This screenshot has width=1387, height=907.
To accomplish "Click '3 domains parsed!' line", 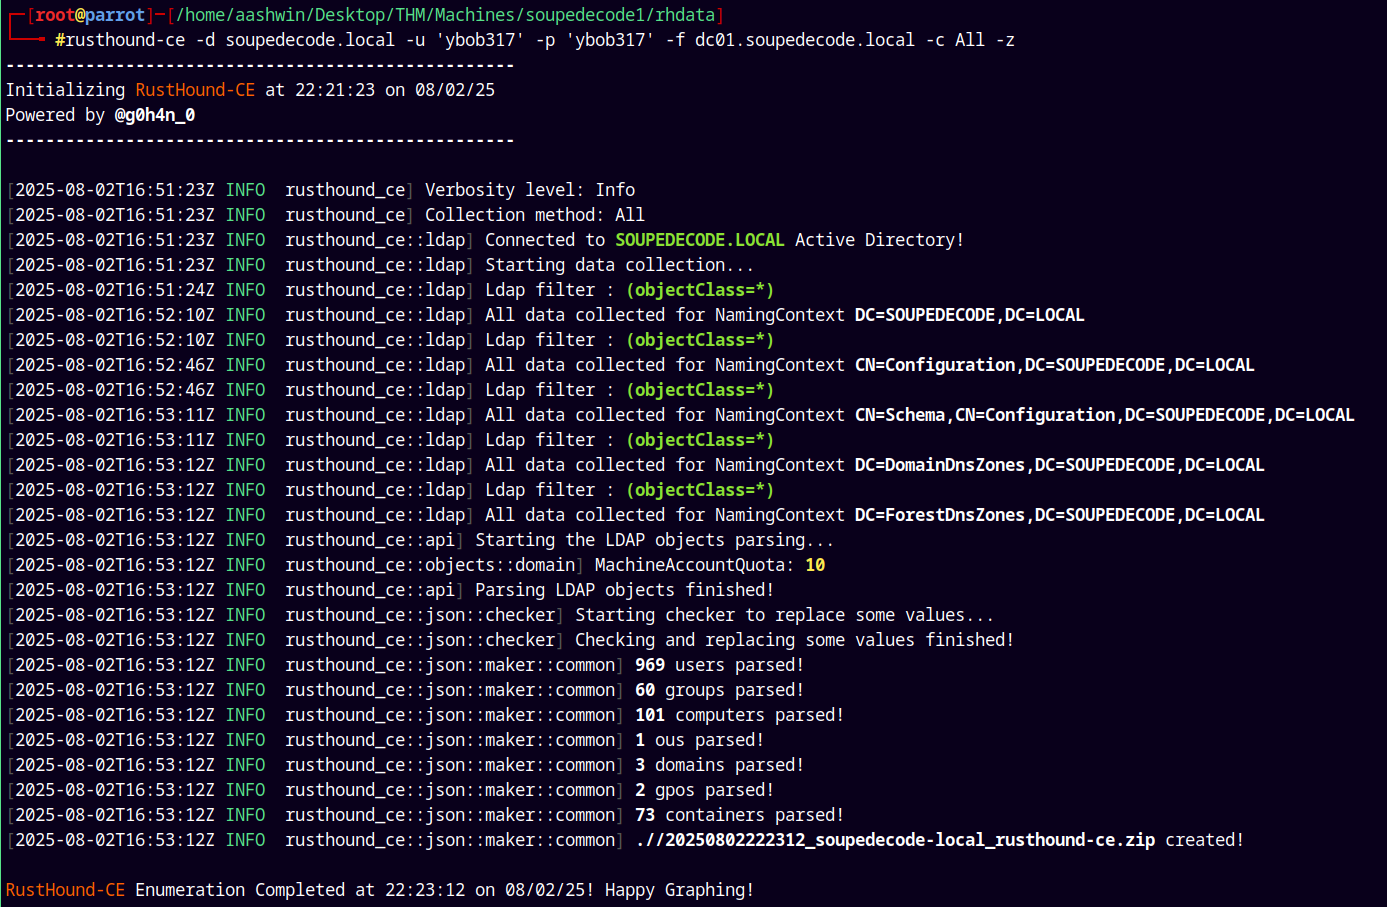I will point(720,765).
